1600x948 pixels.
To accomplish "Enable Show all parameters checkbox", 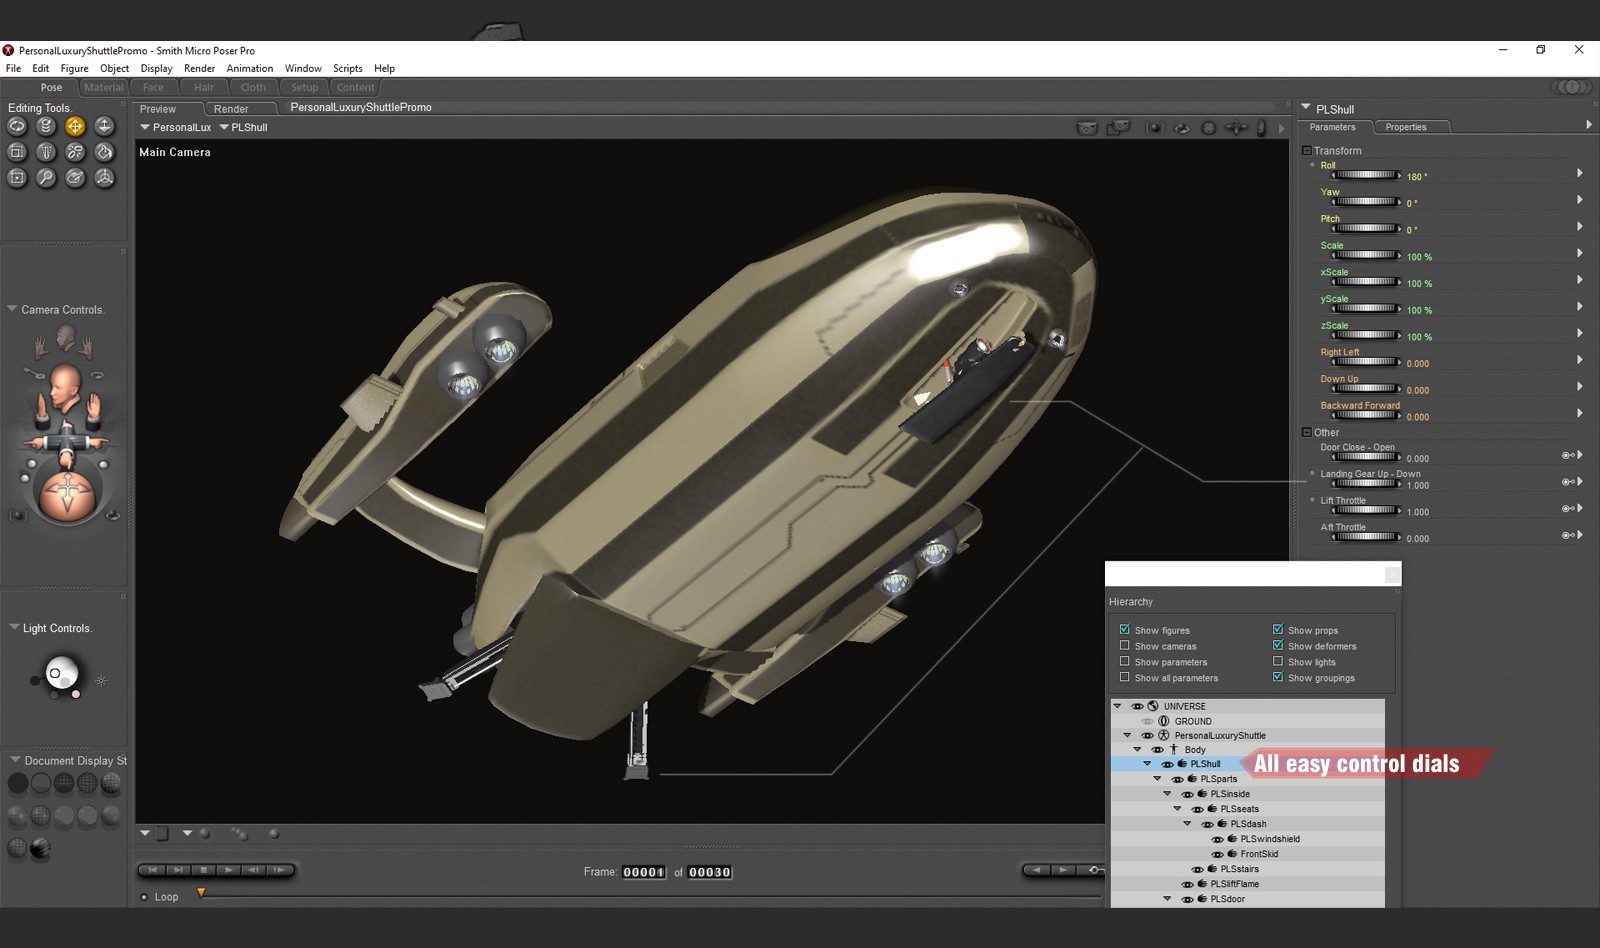I will point(1125,677).
